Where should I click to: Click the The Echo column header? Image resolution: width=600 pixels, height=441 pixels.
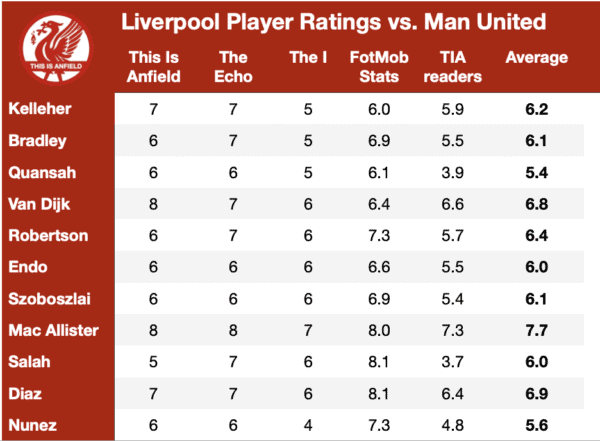pyautogui.click(x=233, y=67)
